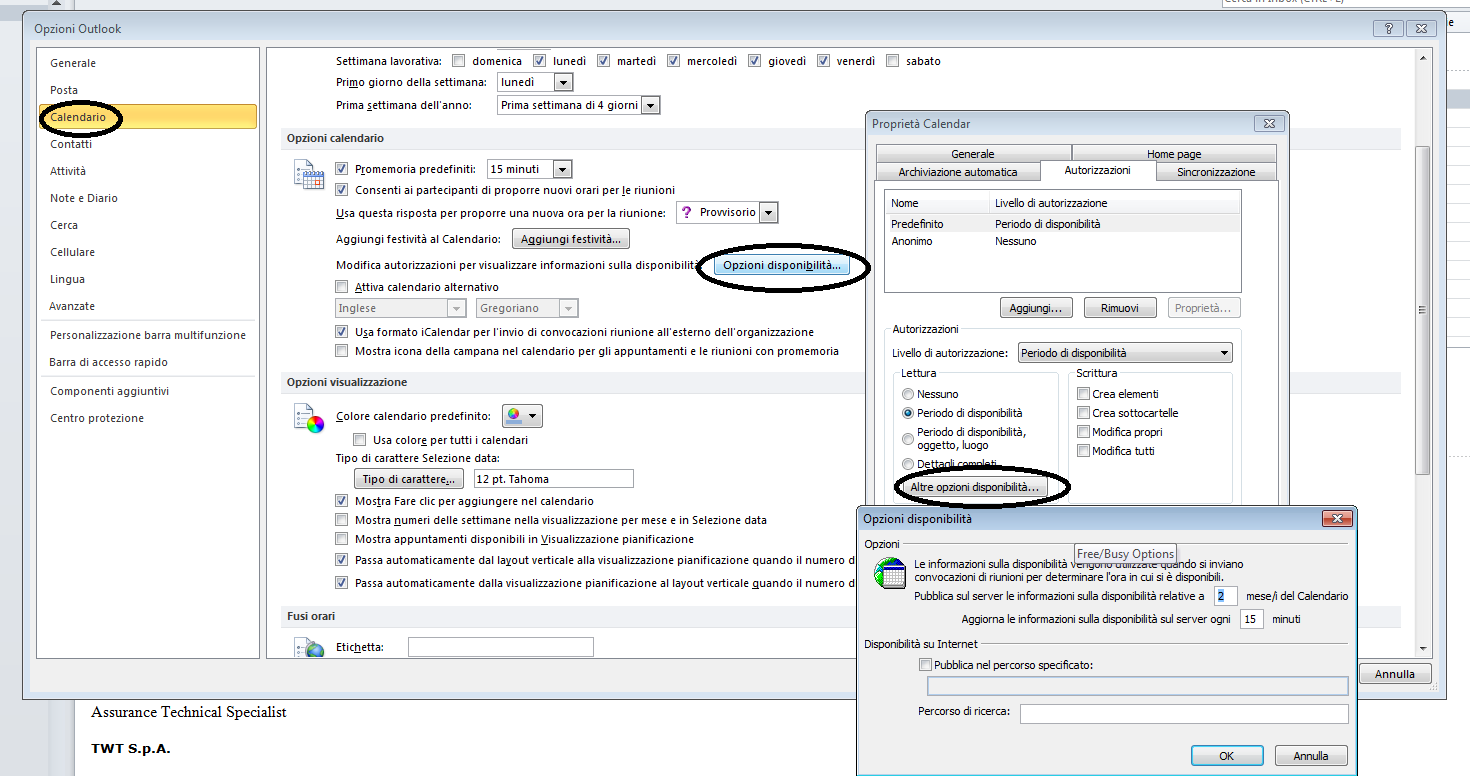Close the Proprietà Calendar dialog

(1269, 124)
